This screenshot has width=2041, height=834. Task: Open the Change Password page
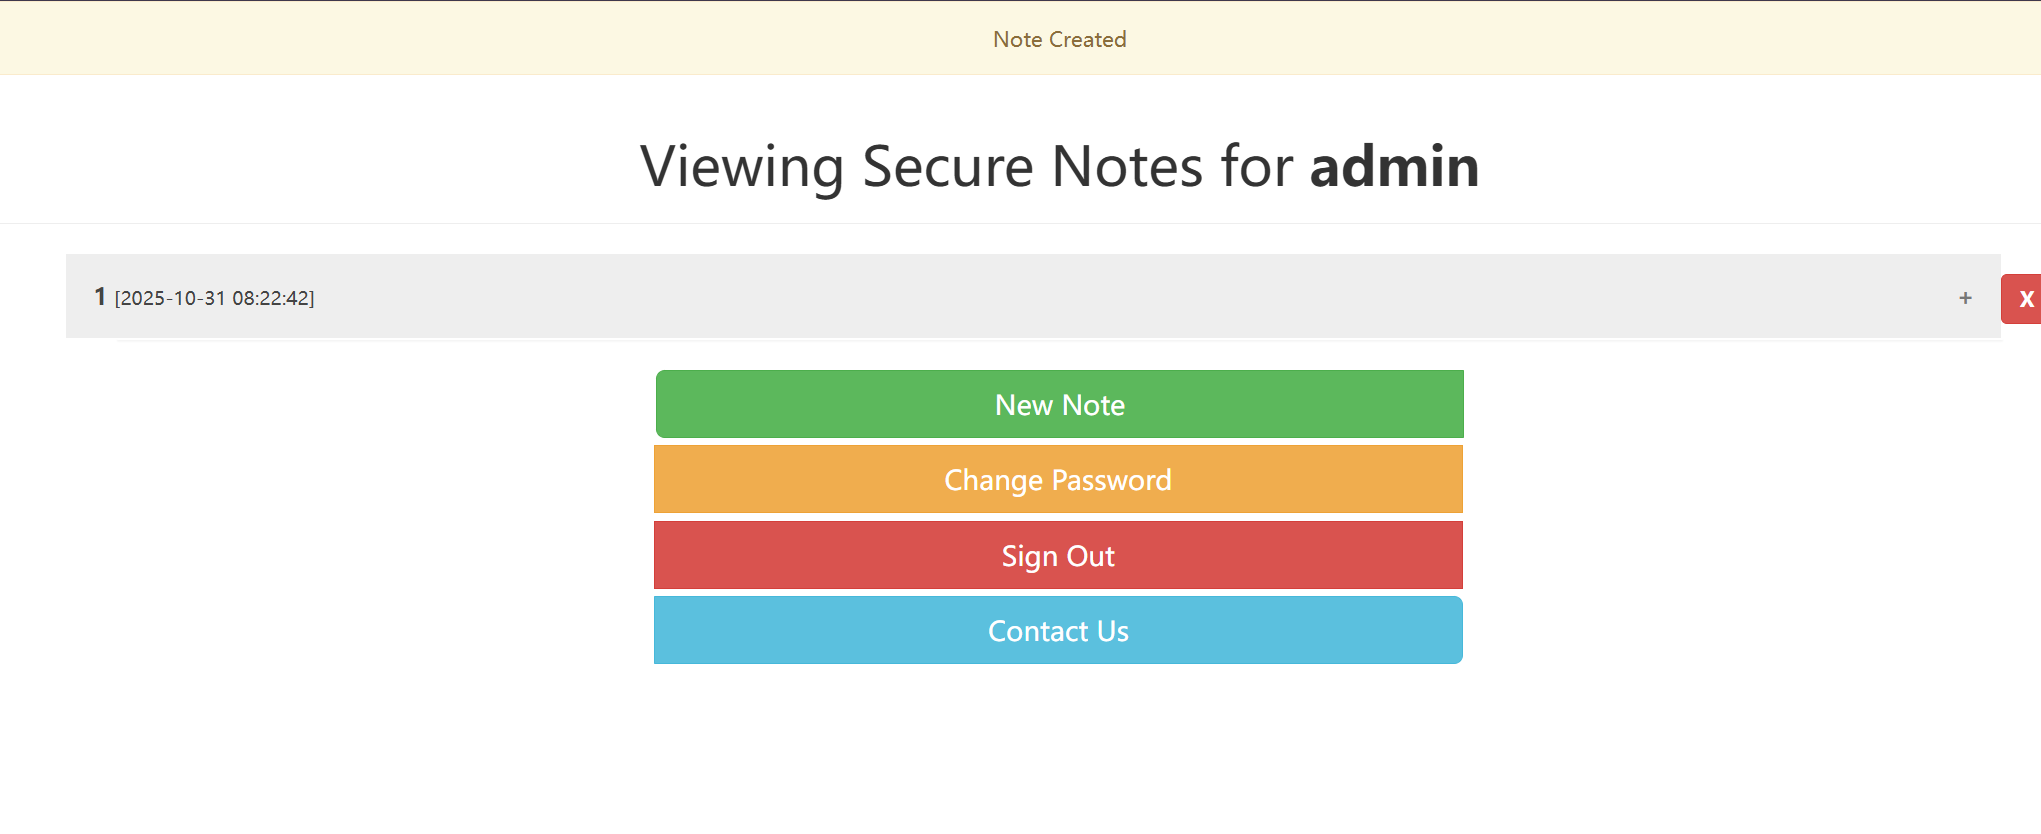pyautogui.click(x=1058, y=480)
